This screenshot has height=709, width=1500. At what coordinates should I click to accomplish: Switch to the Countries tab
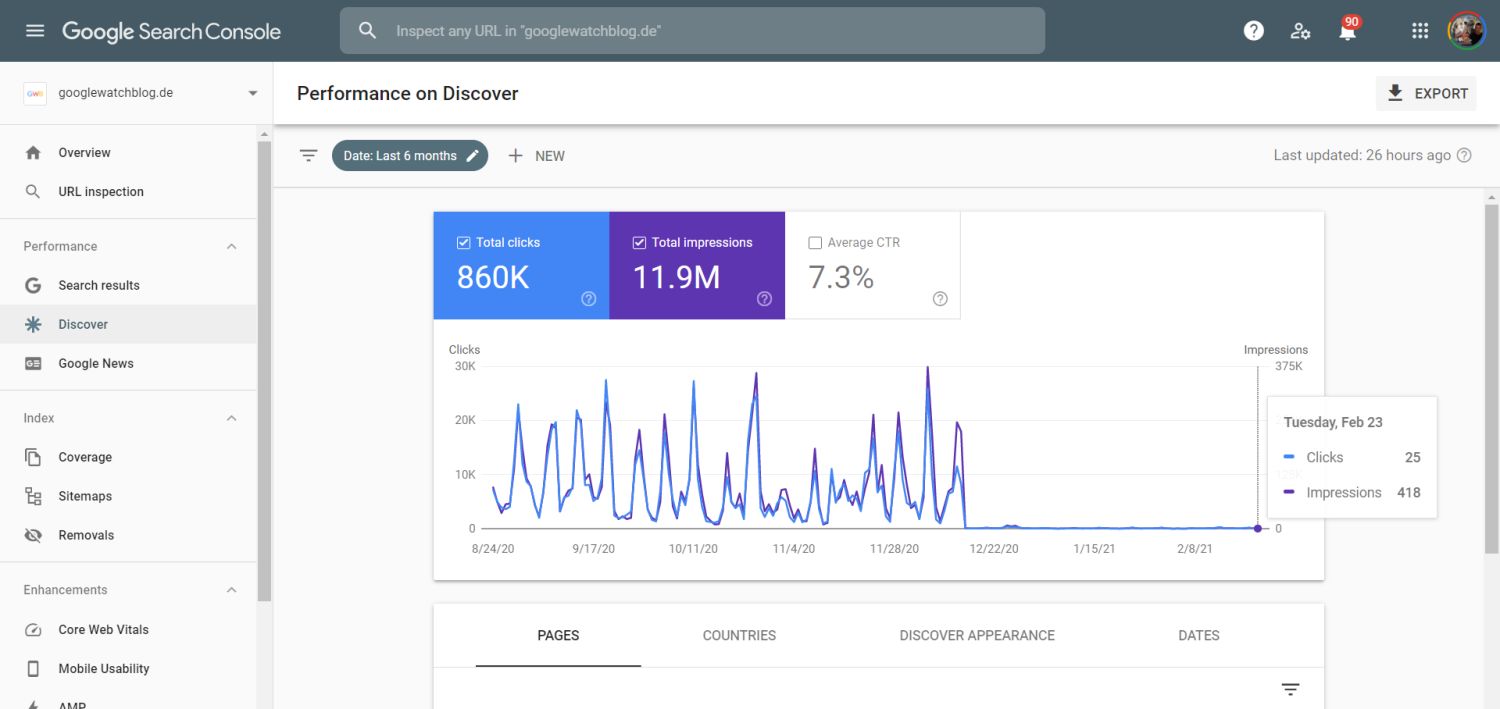[739, 635]
